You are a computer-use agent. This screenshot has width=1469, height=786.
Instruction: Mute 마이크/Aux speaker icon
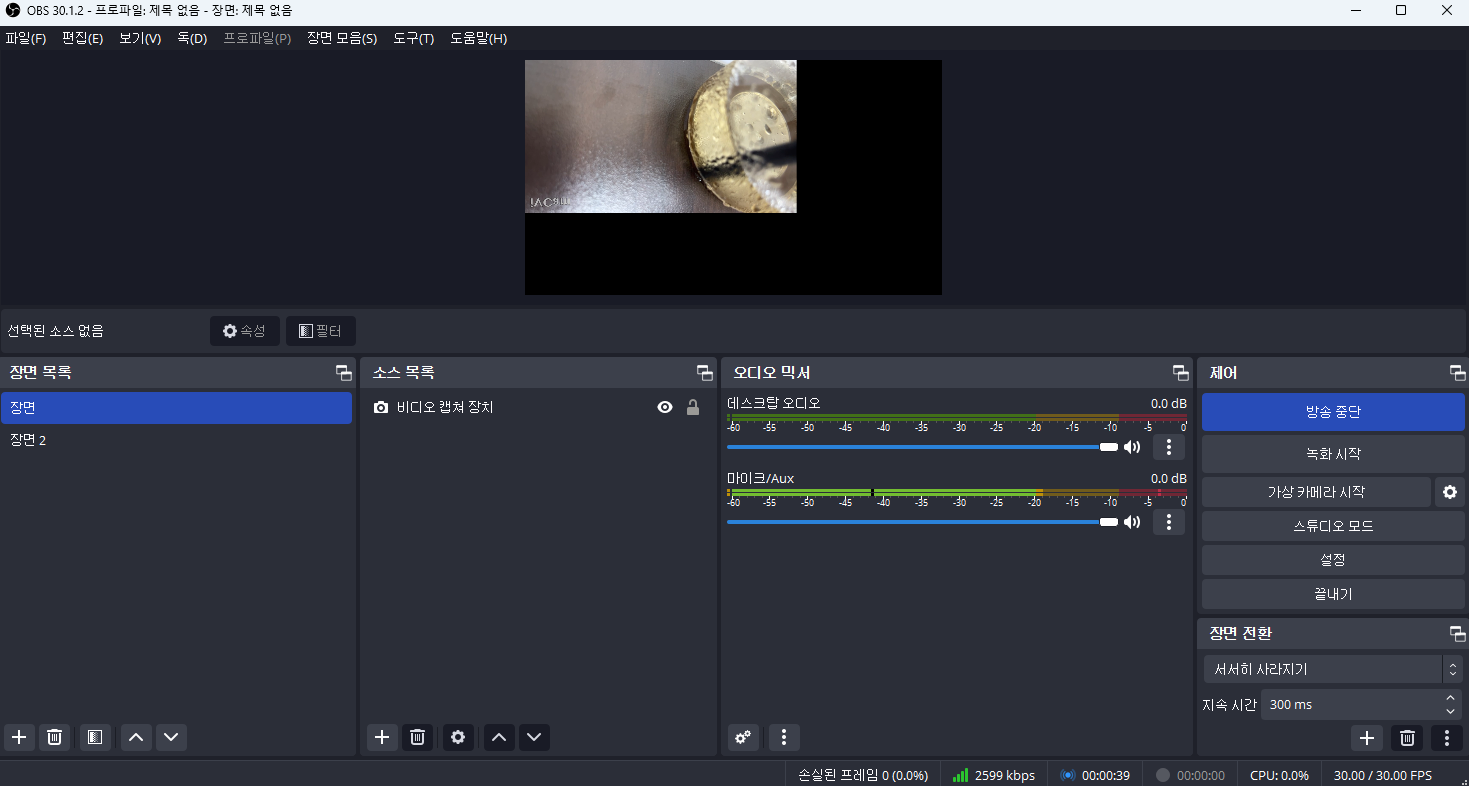point(1132,522)
